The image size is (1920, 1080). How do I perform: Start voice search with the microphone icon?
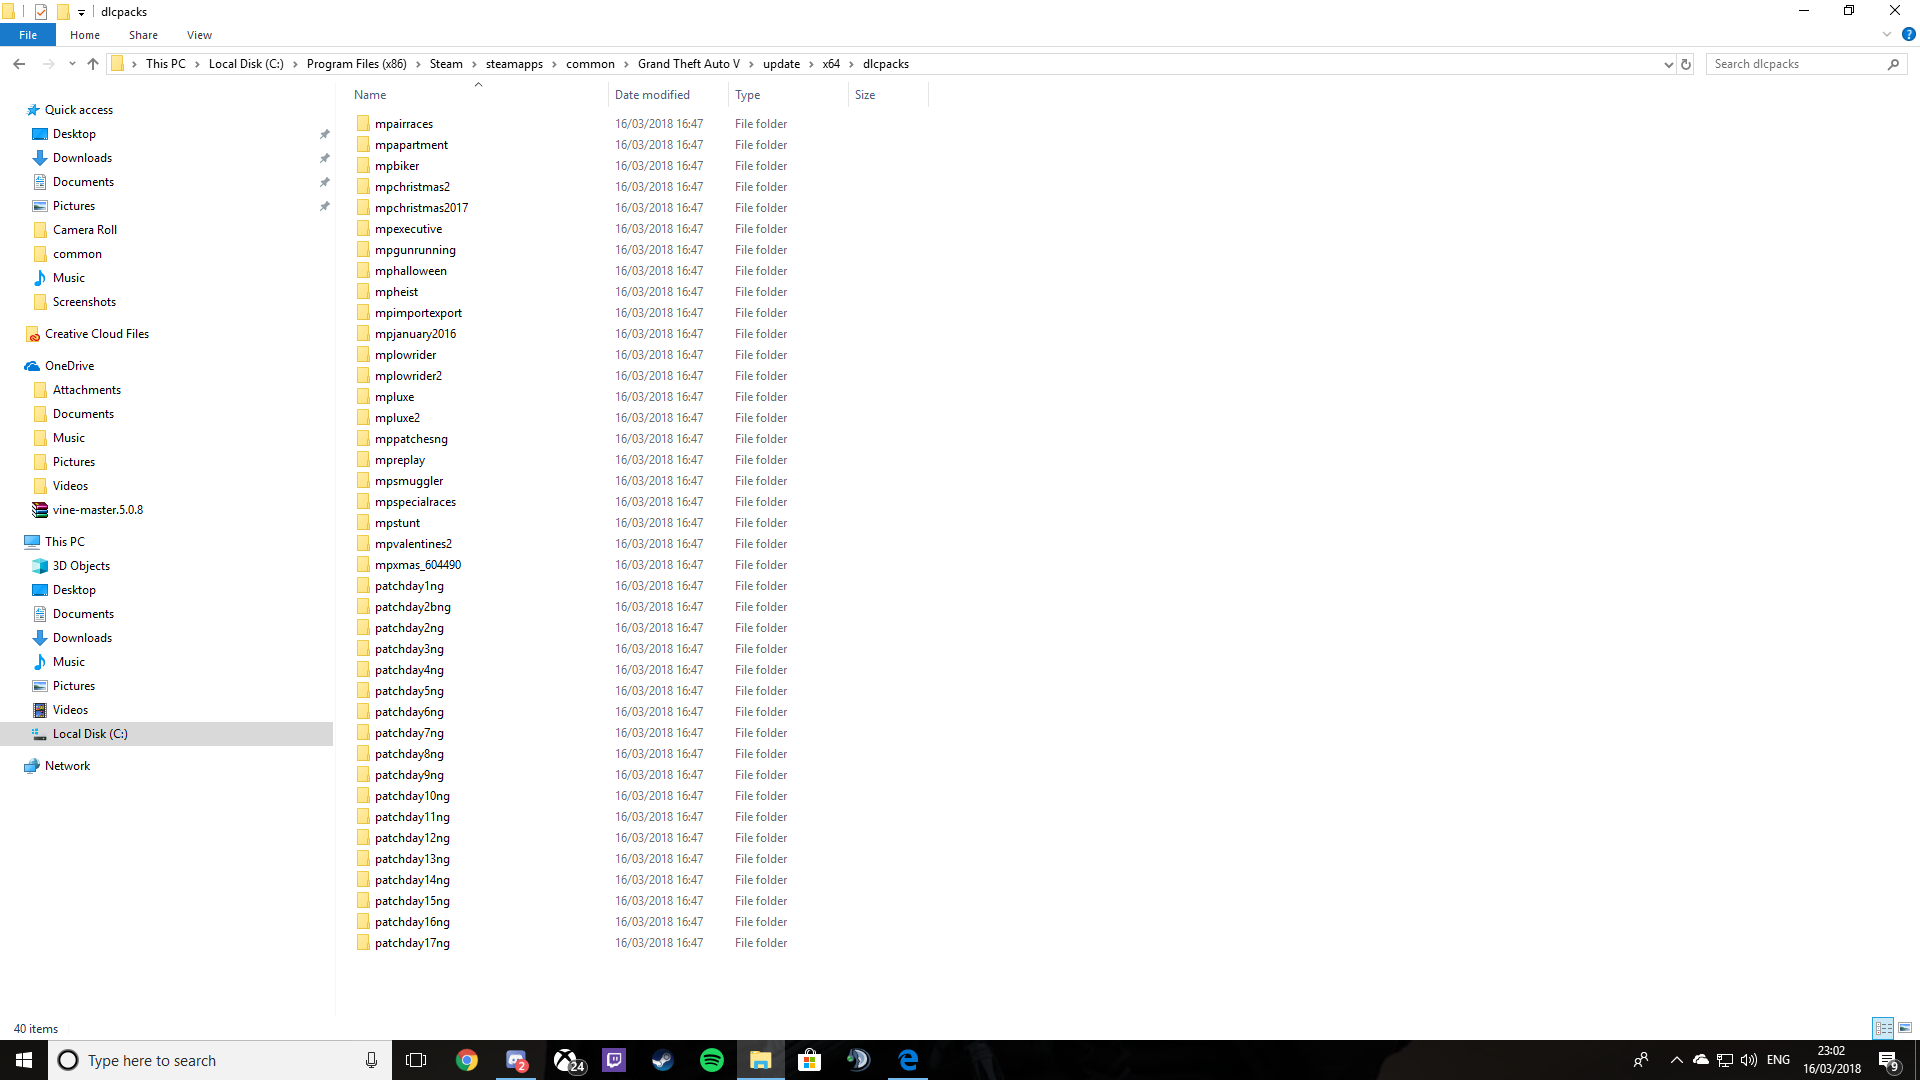(x=371, y=1060)
